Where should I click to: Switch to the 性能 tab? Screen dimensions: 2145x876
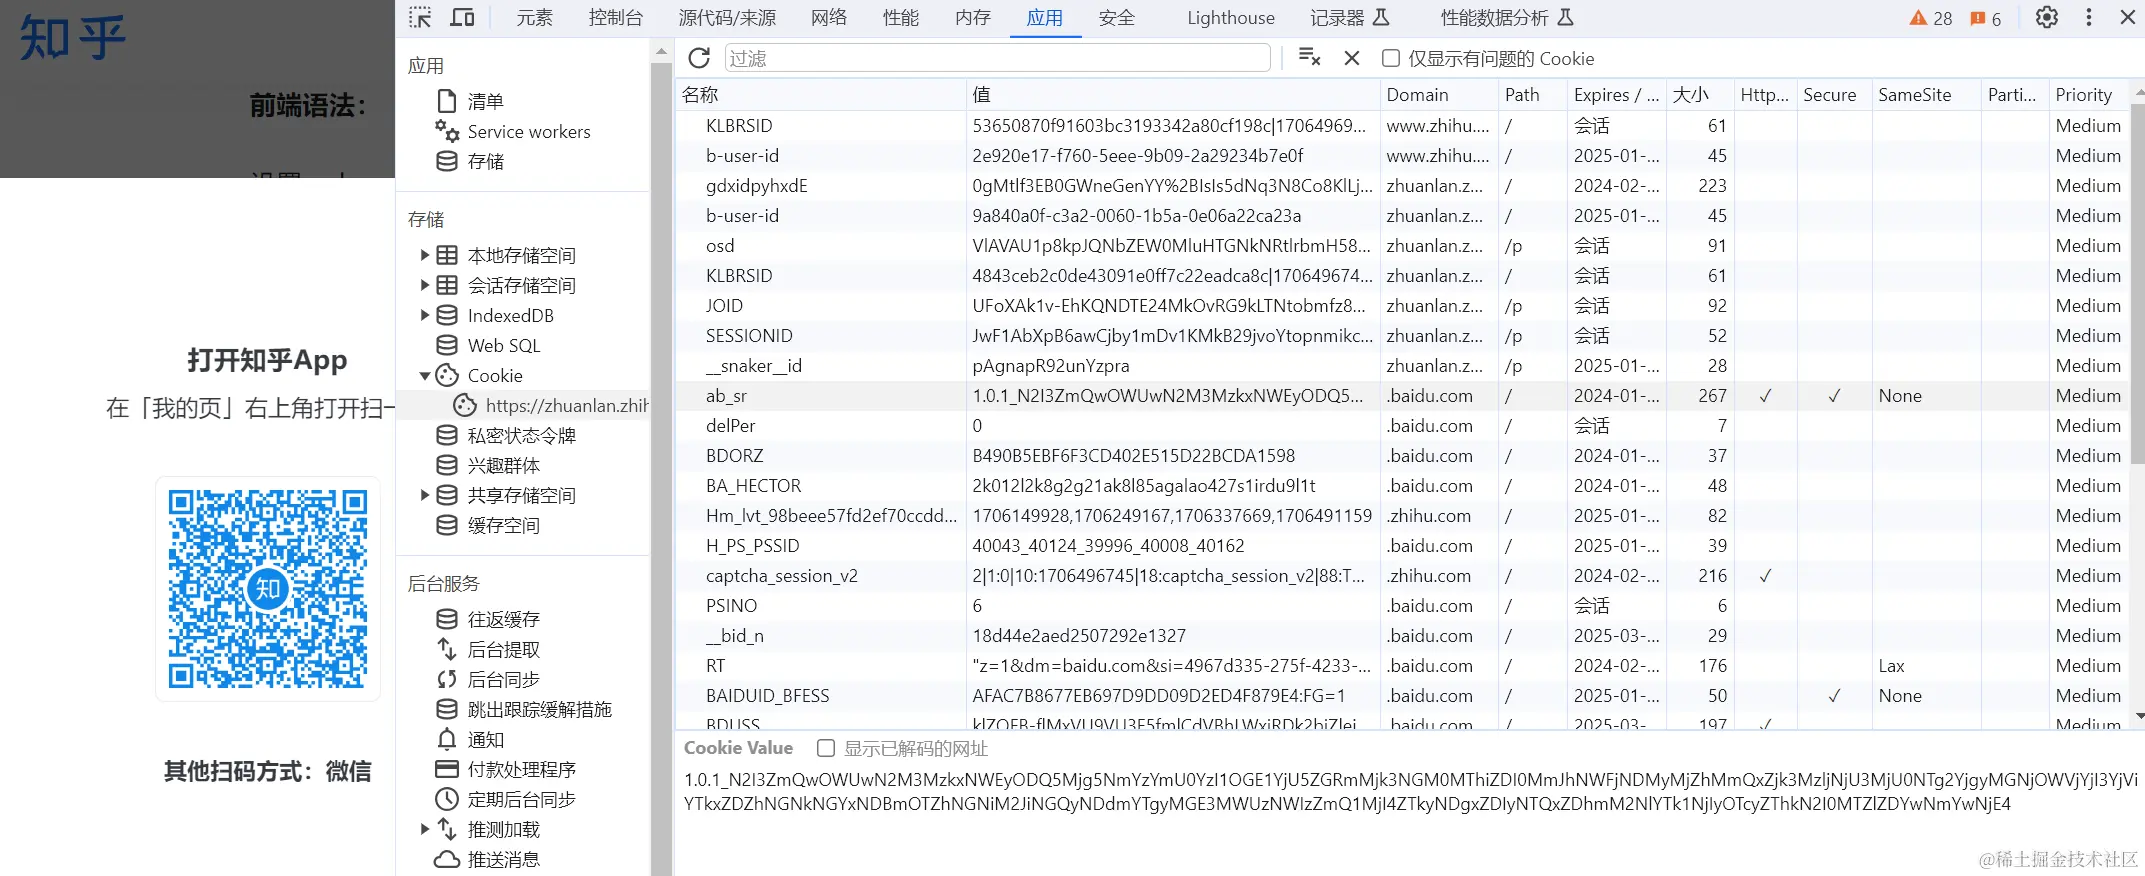[901, 18]
